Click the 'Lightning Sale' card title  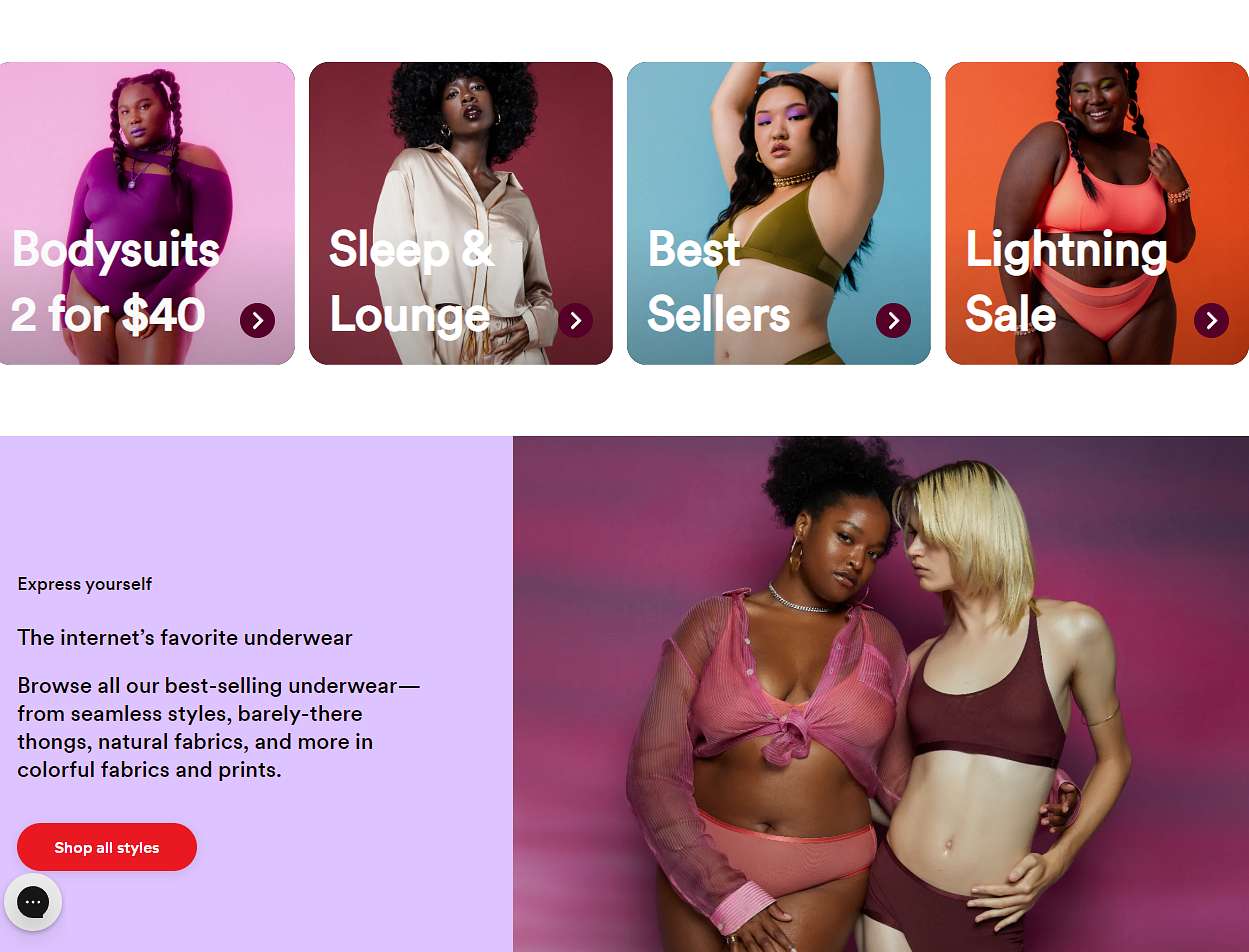(x=1066, y=282)
